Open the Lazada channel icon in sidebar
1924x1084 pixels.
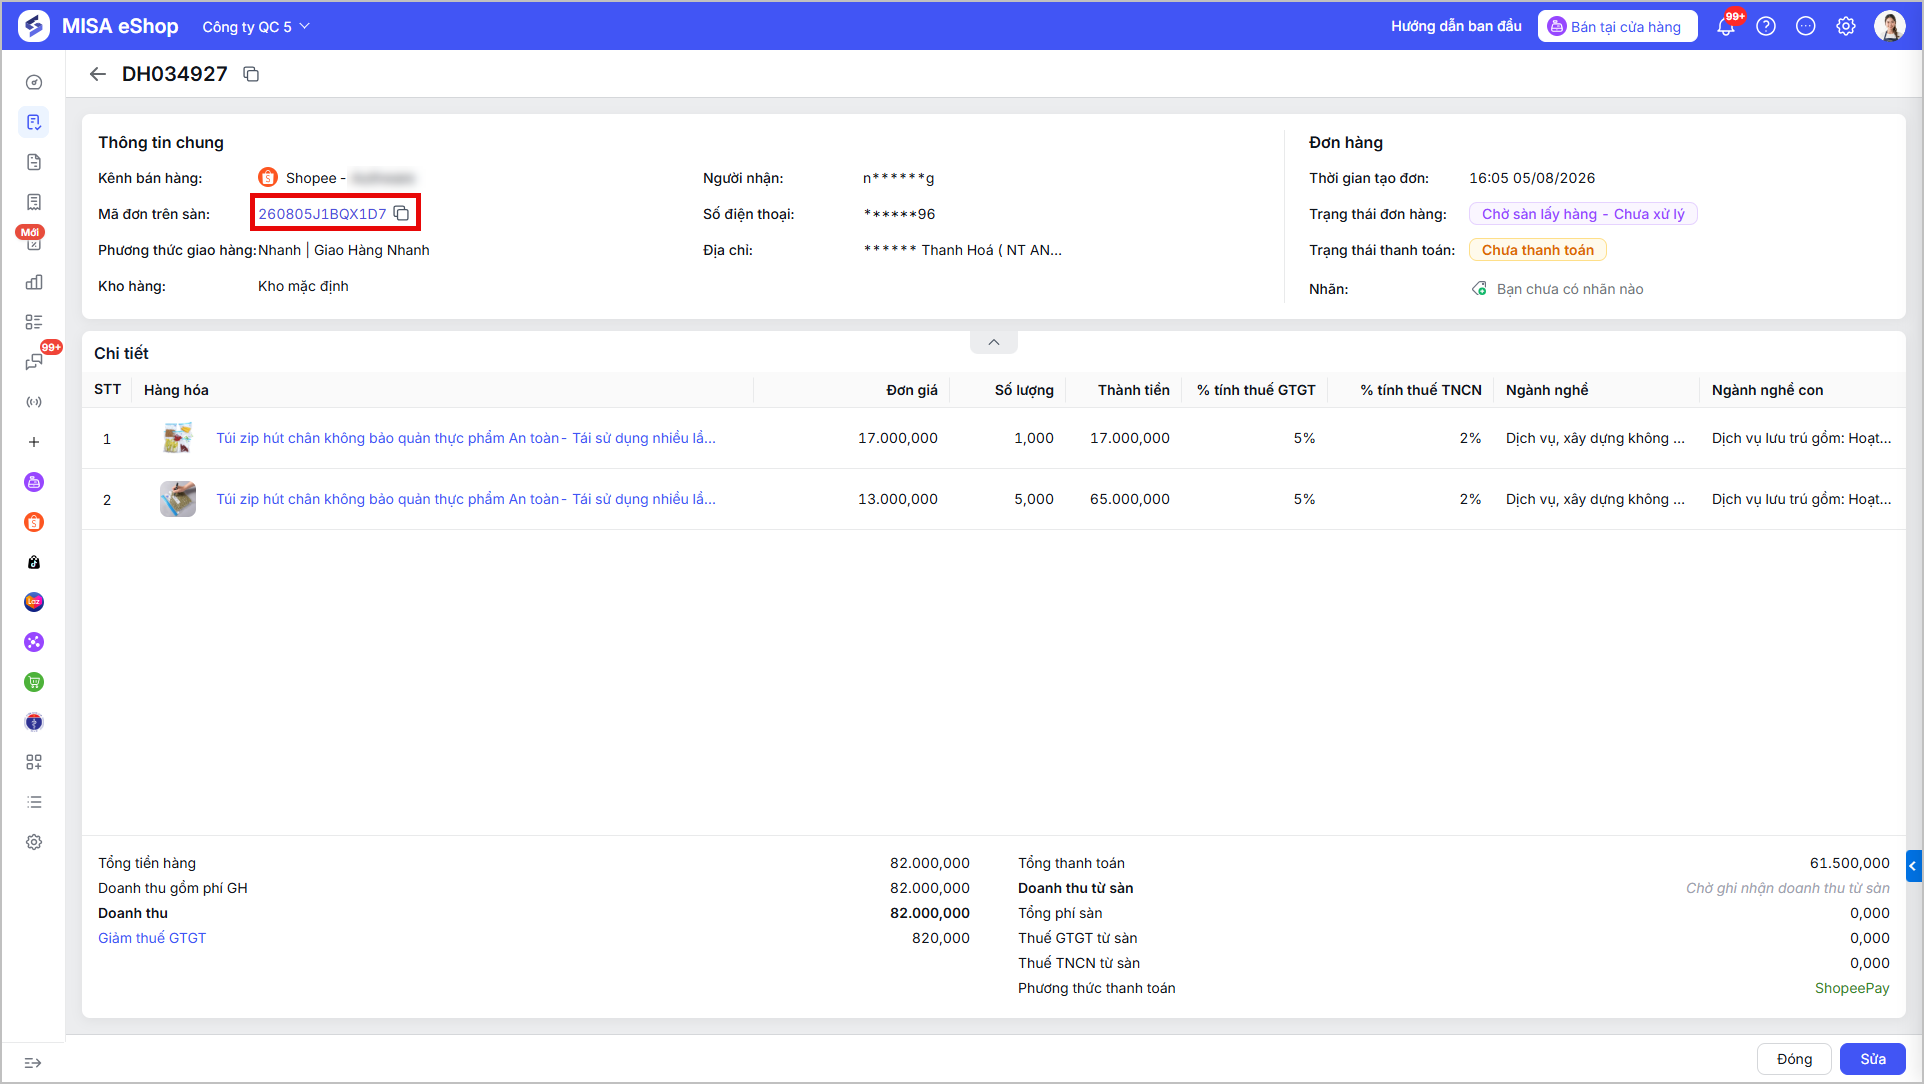coord(34,602)
